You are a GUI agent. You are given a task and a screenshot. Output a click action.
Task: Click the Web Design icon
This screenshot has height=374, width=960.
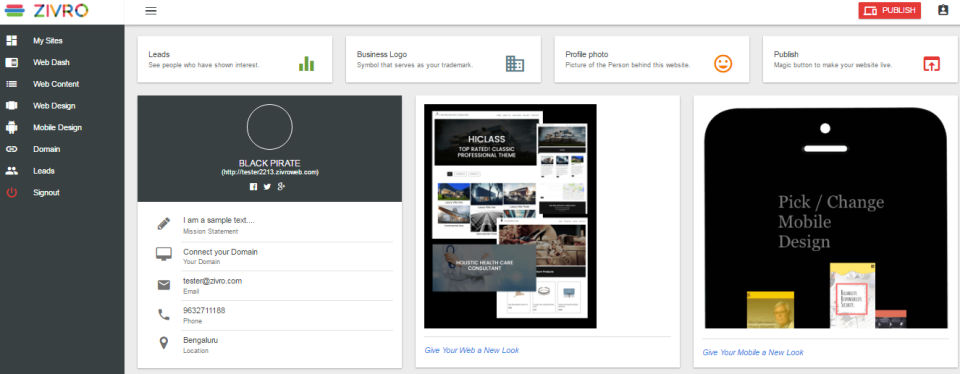coord(12,105)
